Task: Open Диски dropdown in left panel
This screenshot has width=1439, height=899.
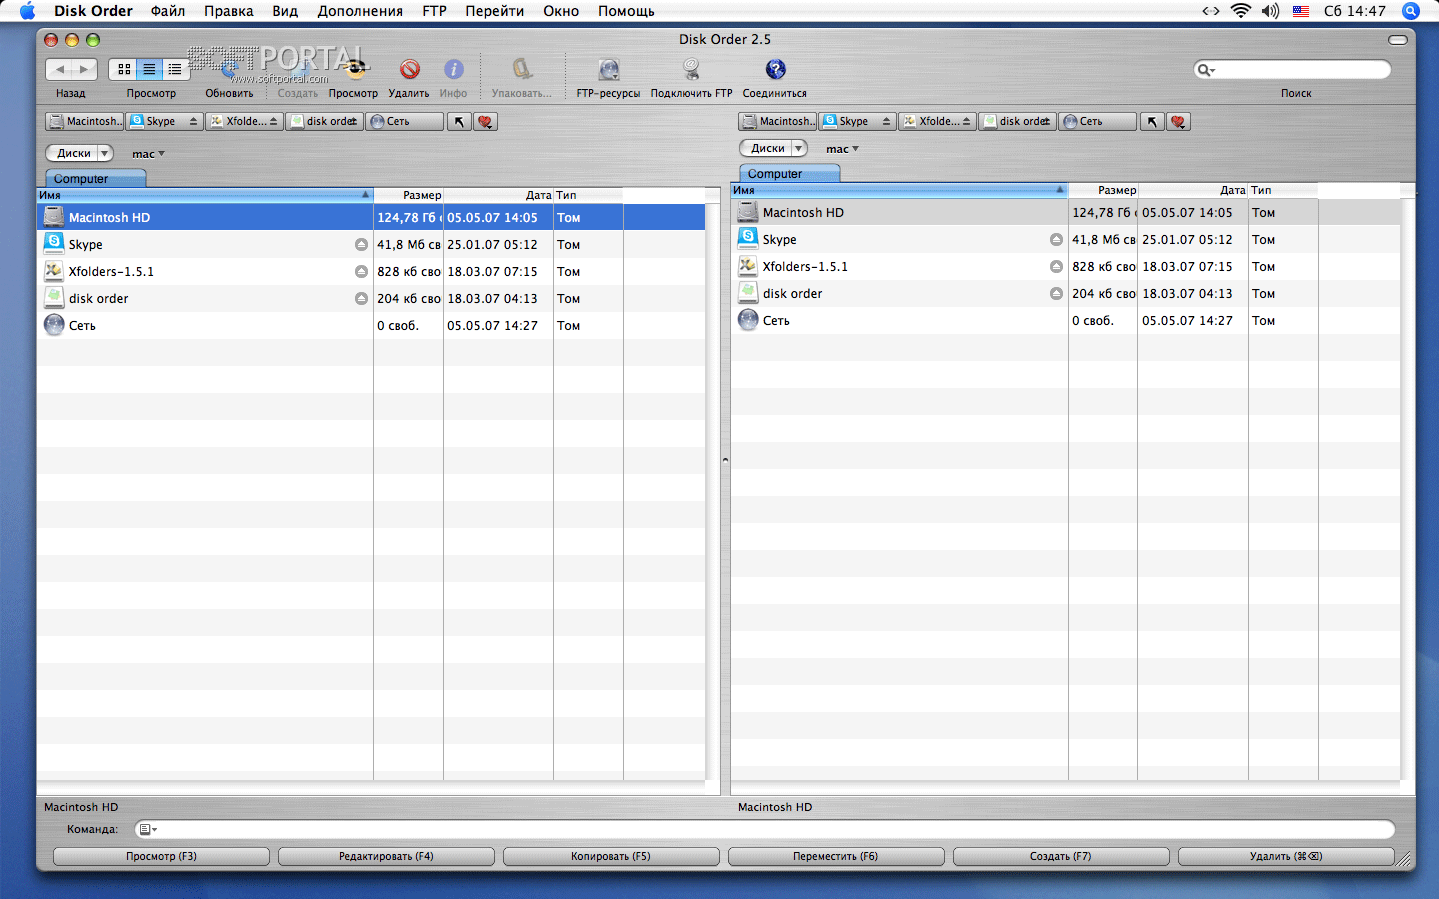Action: coord(79,153)
